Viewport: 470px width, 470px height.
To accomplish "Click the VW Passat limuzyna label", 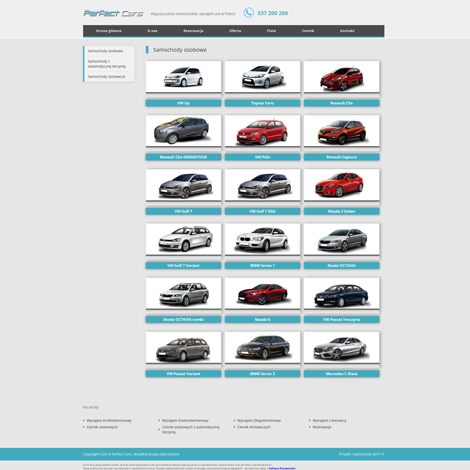I will coord(342,320).
